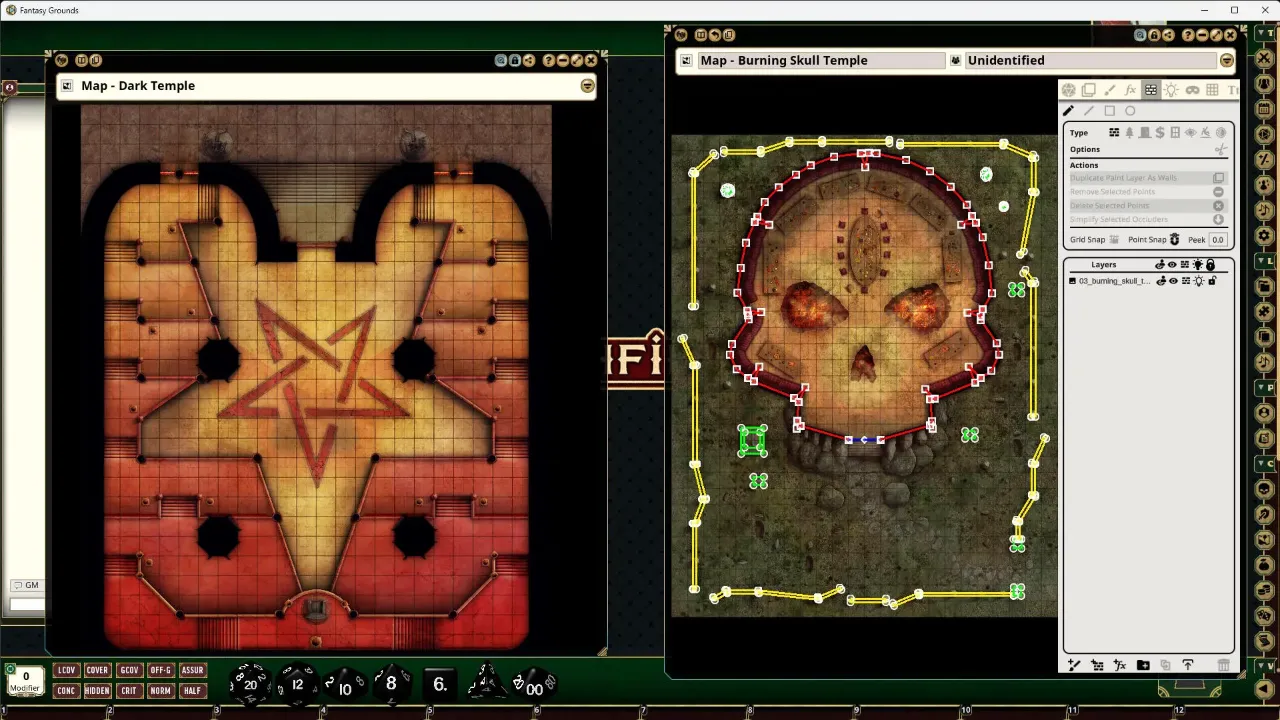Open the lighting bulb toolbar tab
The image size is (1280, 720).
click(x=1171, y=90)
